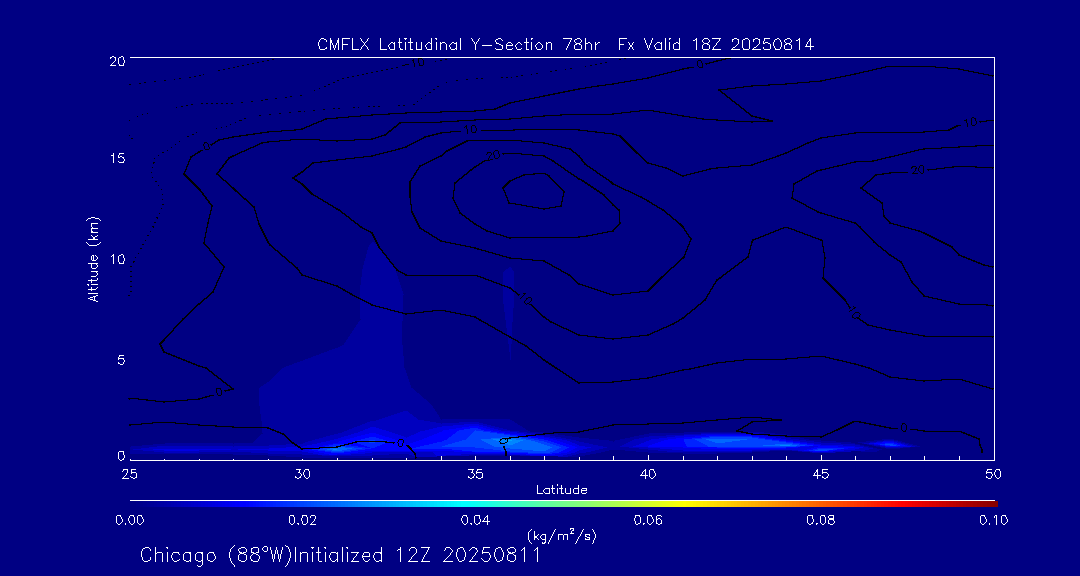Click the color scale bar below the plot
The image size is (1080, 576).
click(x=563, y=504)
